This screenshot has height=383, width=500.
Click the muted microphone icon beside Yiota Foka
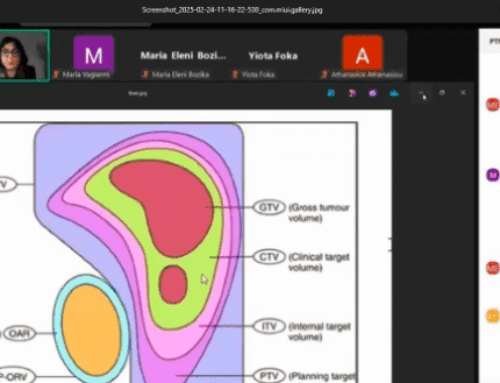click(235, 74)
